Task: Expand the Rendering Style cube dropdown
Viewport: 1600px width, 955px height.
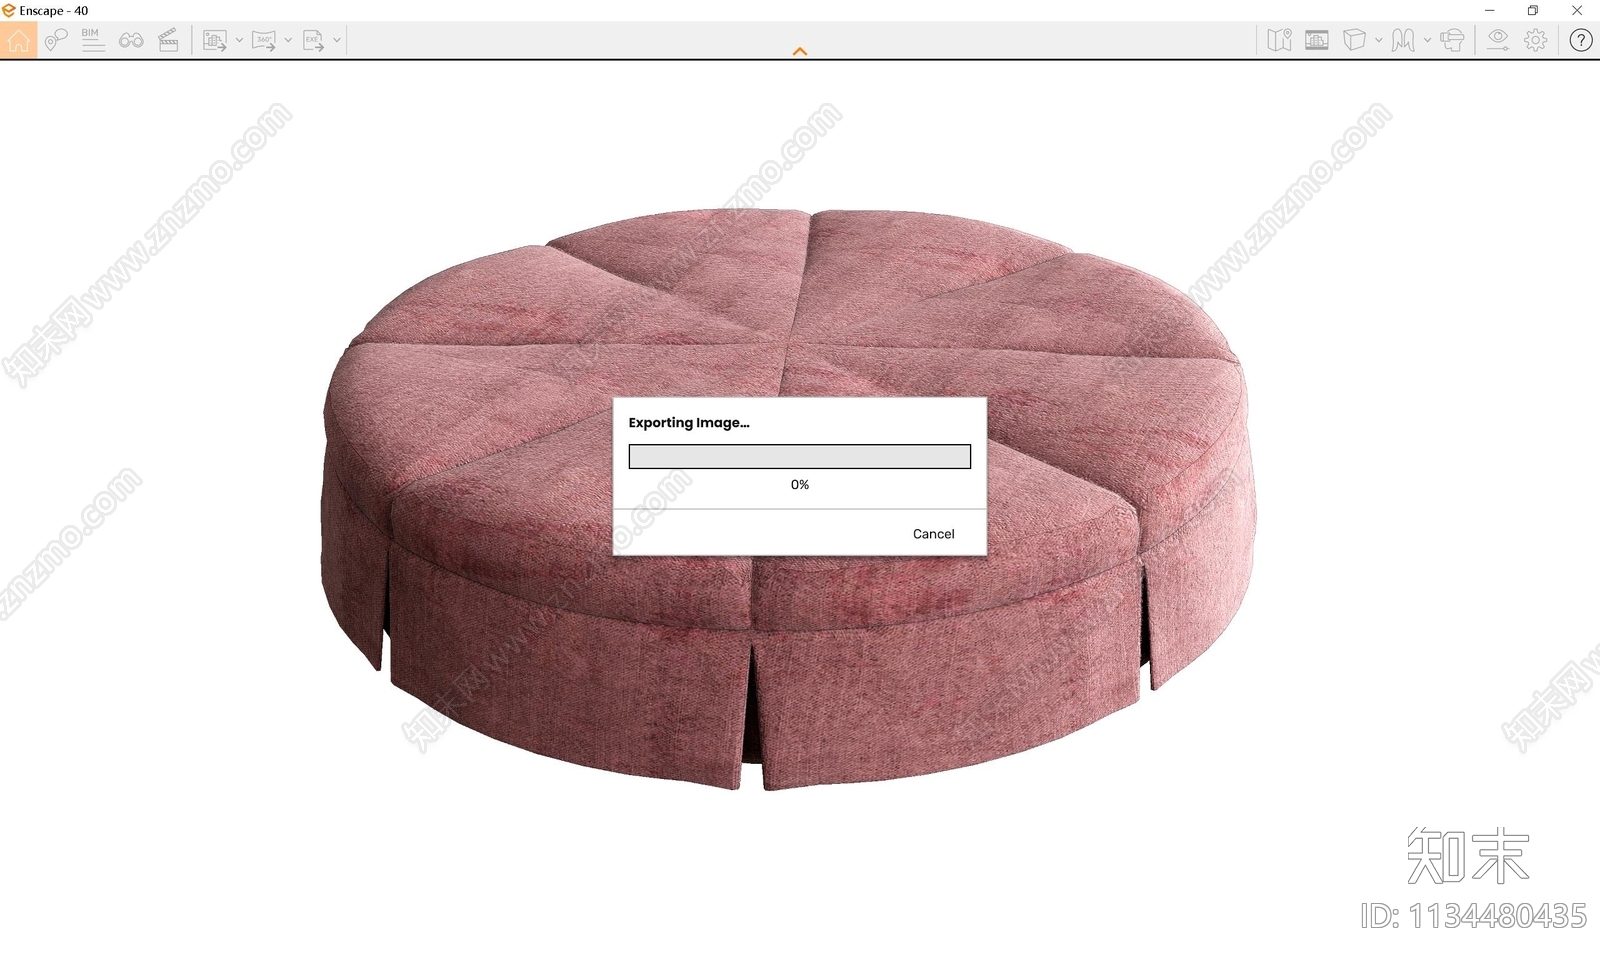Action: [1378, 40]
